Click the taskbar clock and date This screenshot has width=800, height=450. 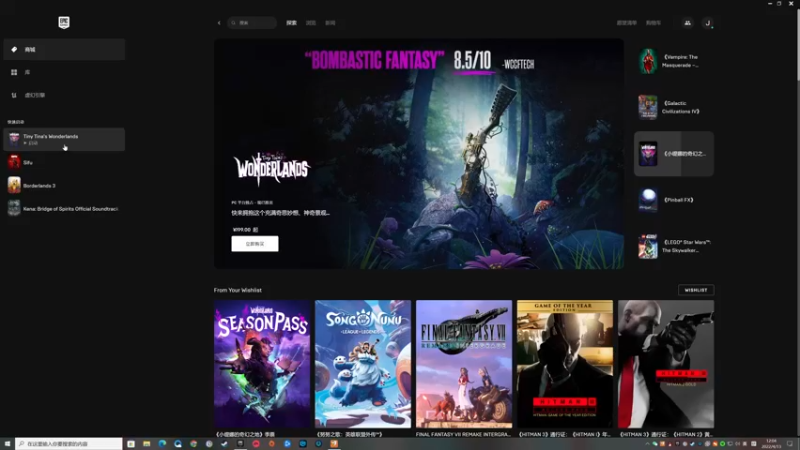[x=771, y=444]
